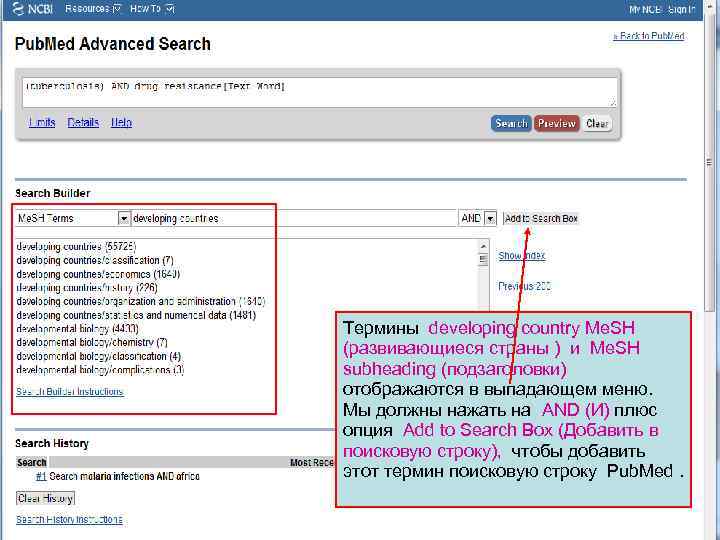The width and height of the screenshot is (720, 540).
Task: Select 'developing countries/history (226)' entry
Action: [x=87, y=288]
